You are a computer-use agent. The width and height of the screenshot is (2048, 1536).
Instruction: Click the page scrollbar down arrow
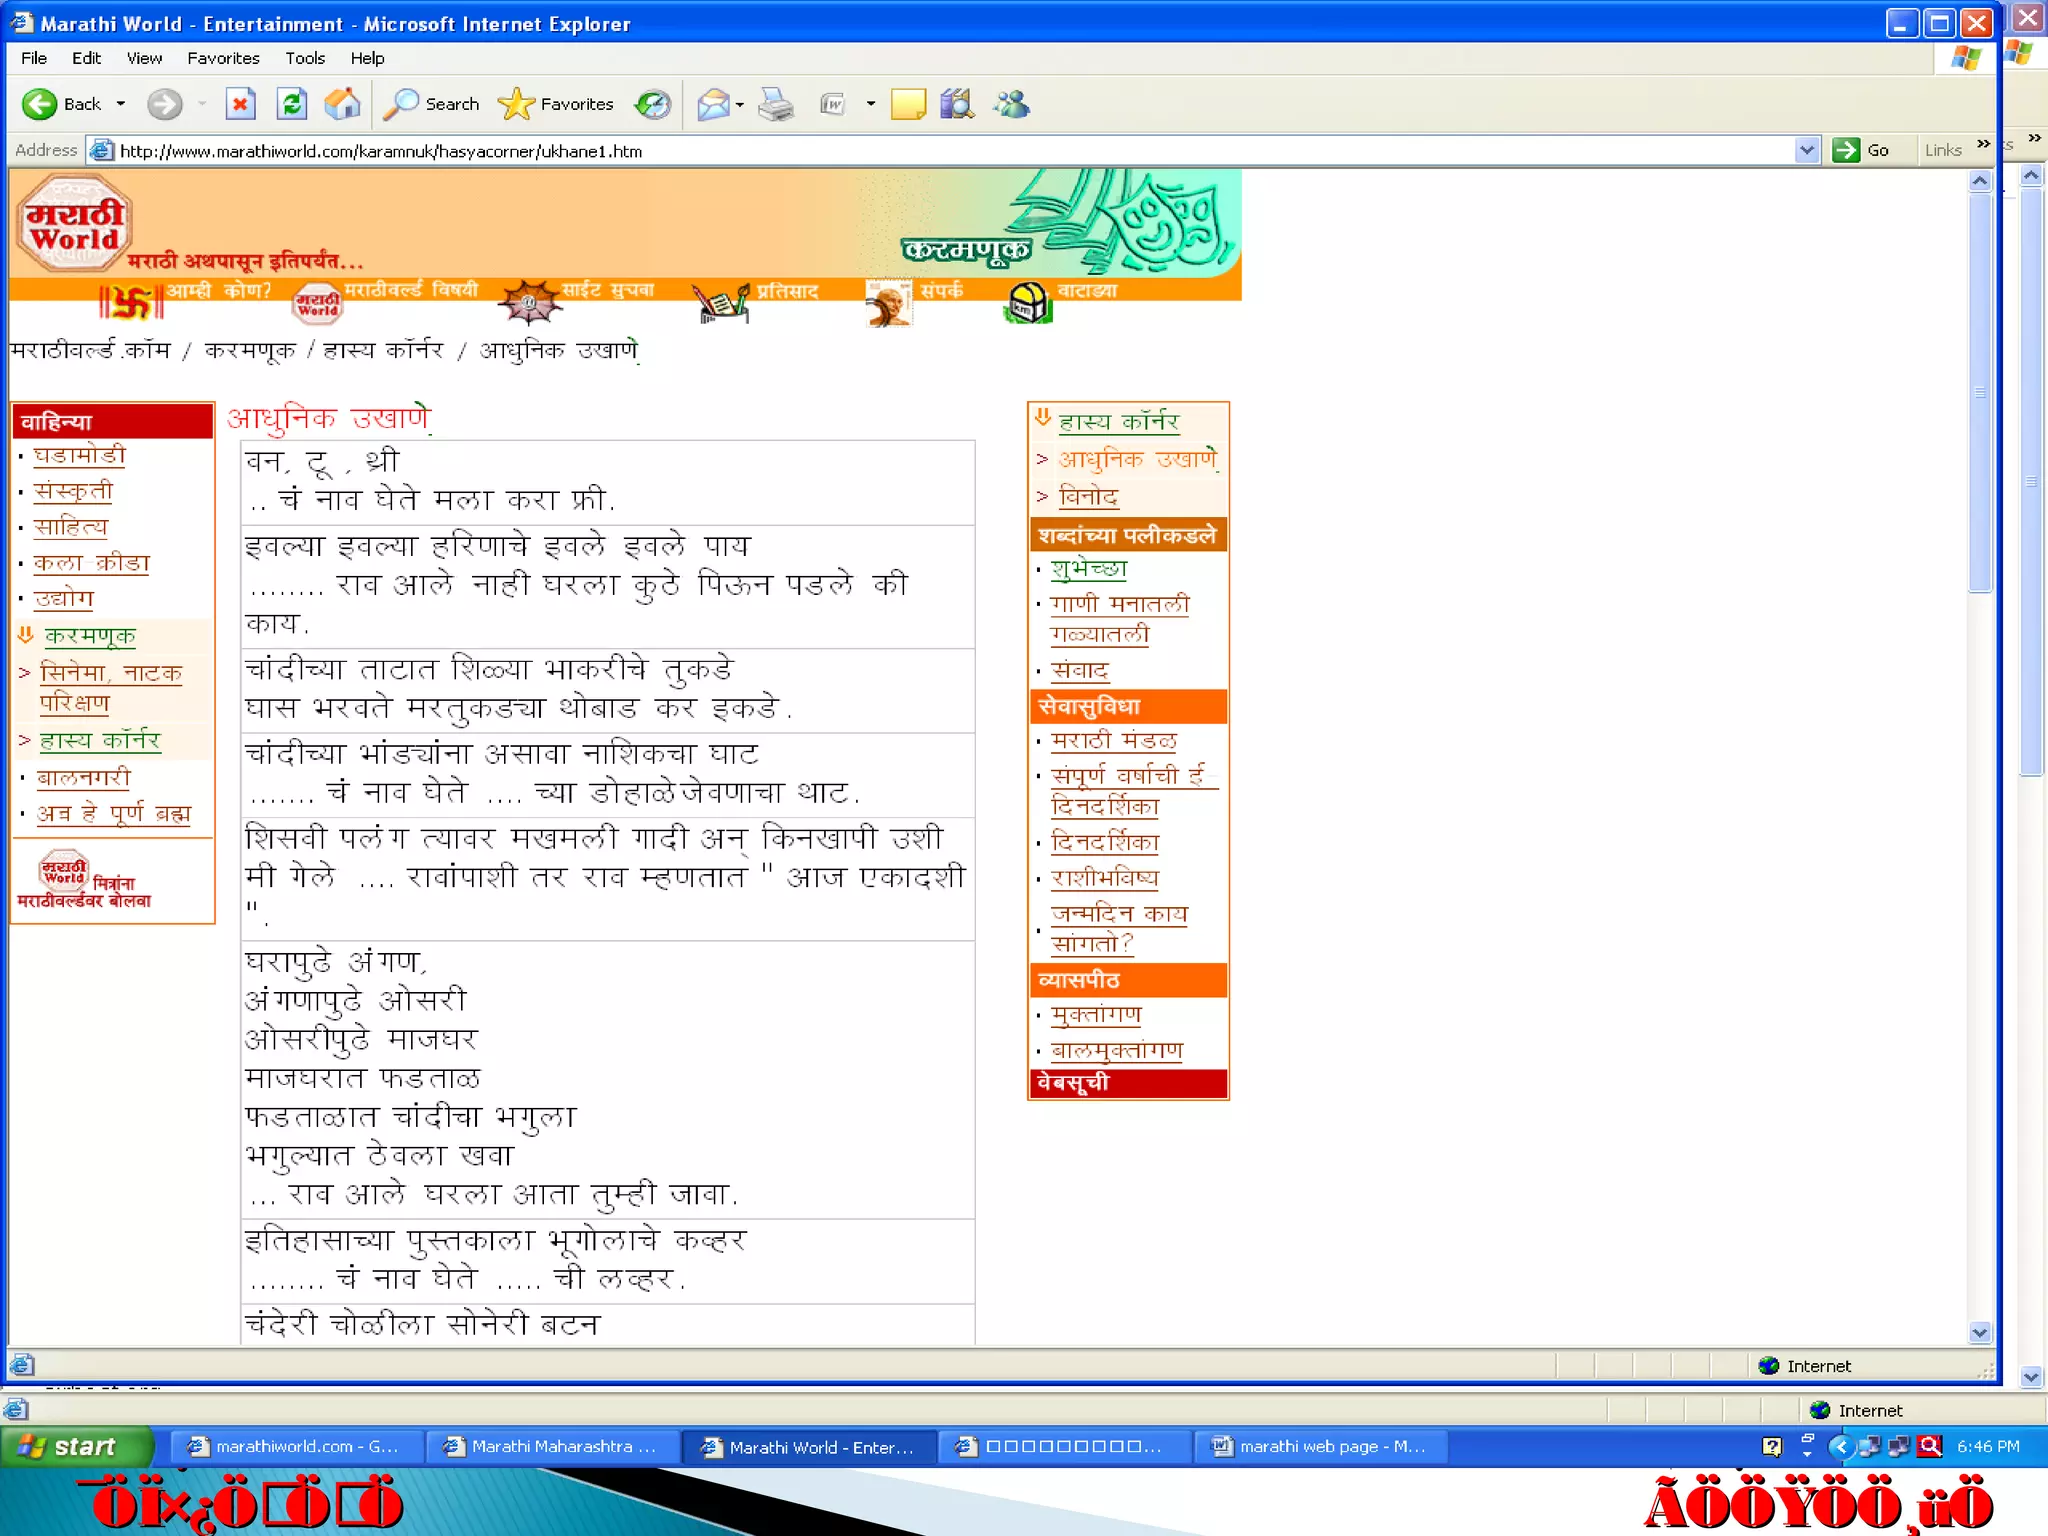(x=1980, y=1332)
